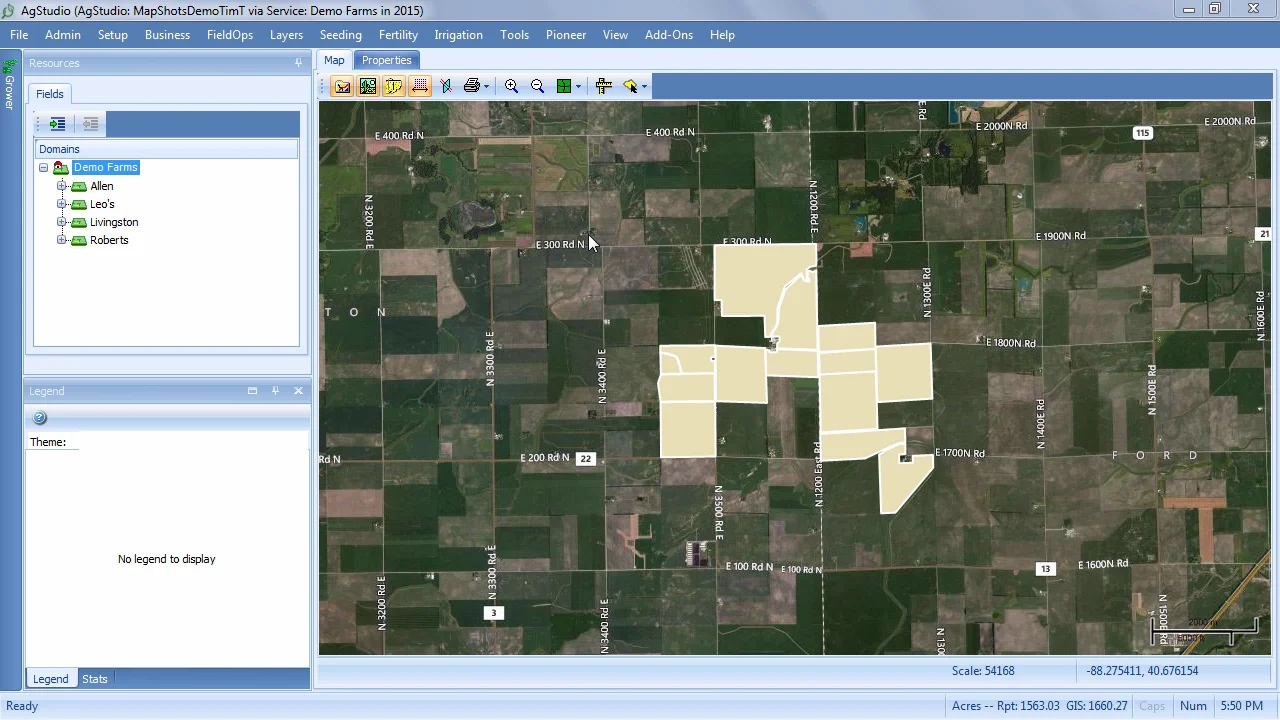Toggle the aerial imagery background icon
This screenshot has width=1280, height=720.
pos(368,86)
